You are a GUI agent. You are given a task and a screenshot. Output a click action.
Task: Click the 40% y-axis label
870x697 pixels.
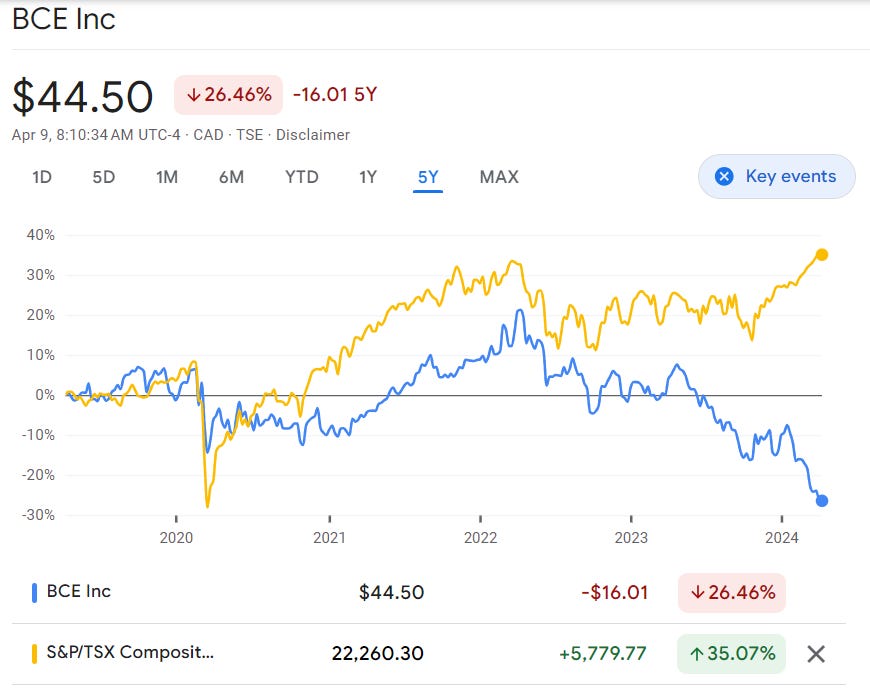pos(41,235)
